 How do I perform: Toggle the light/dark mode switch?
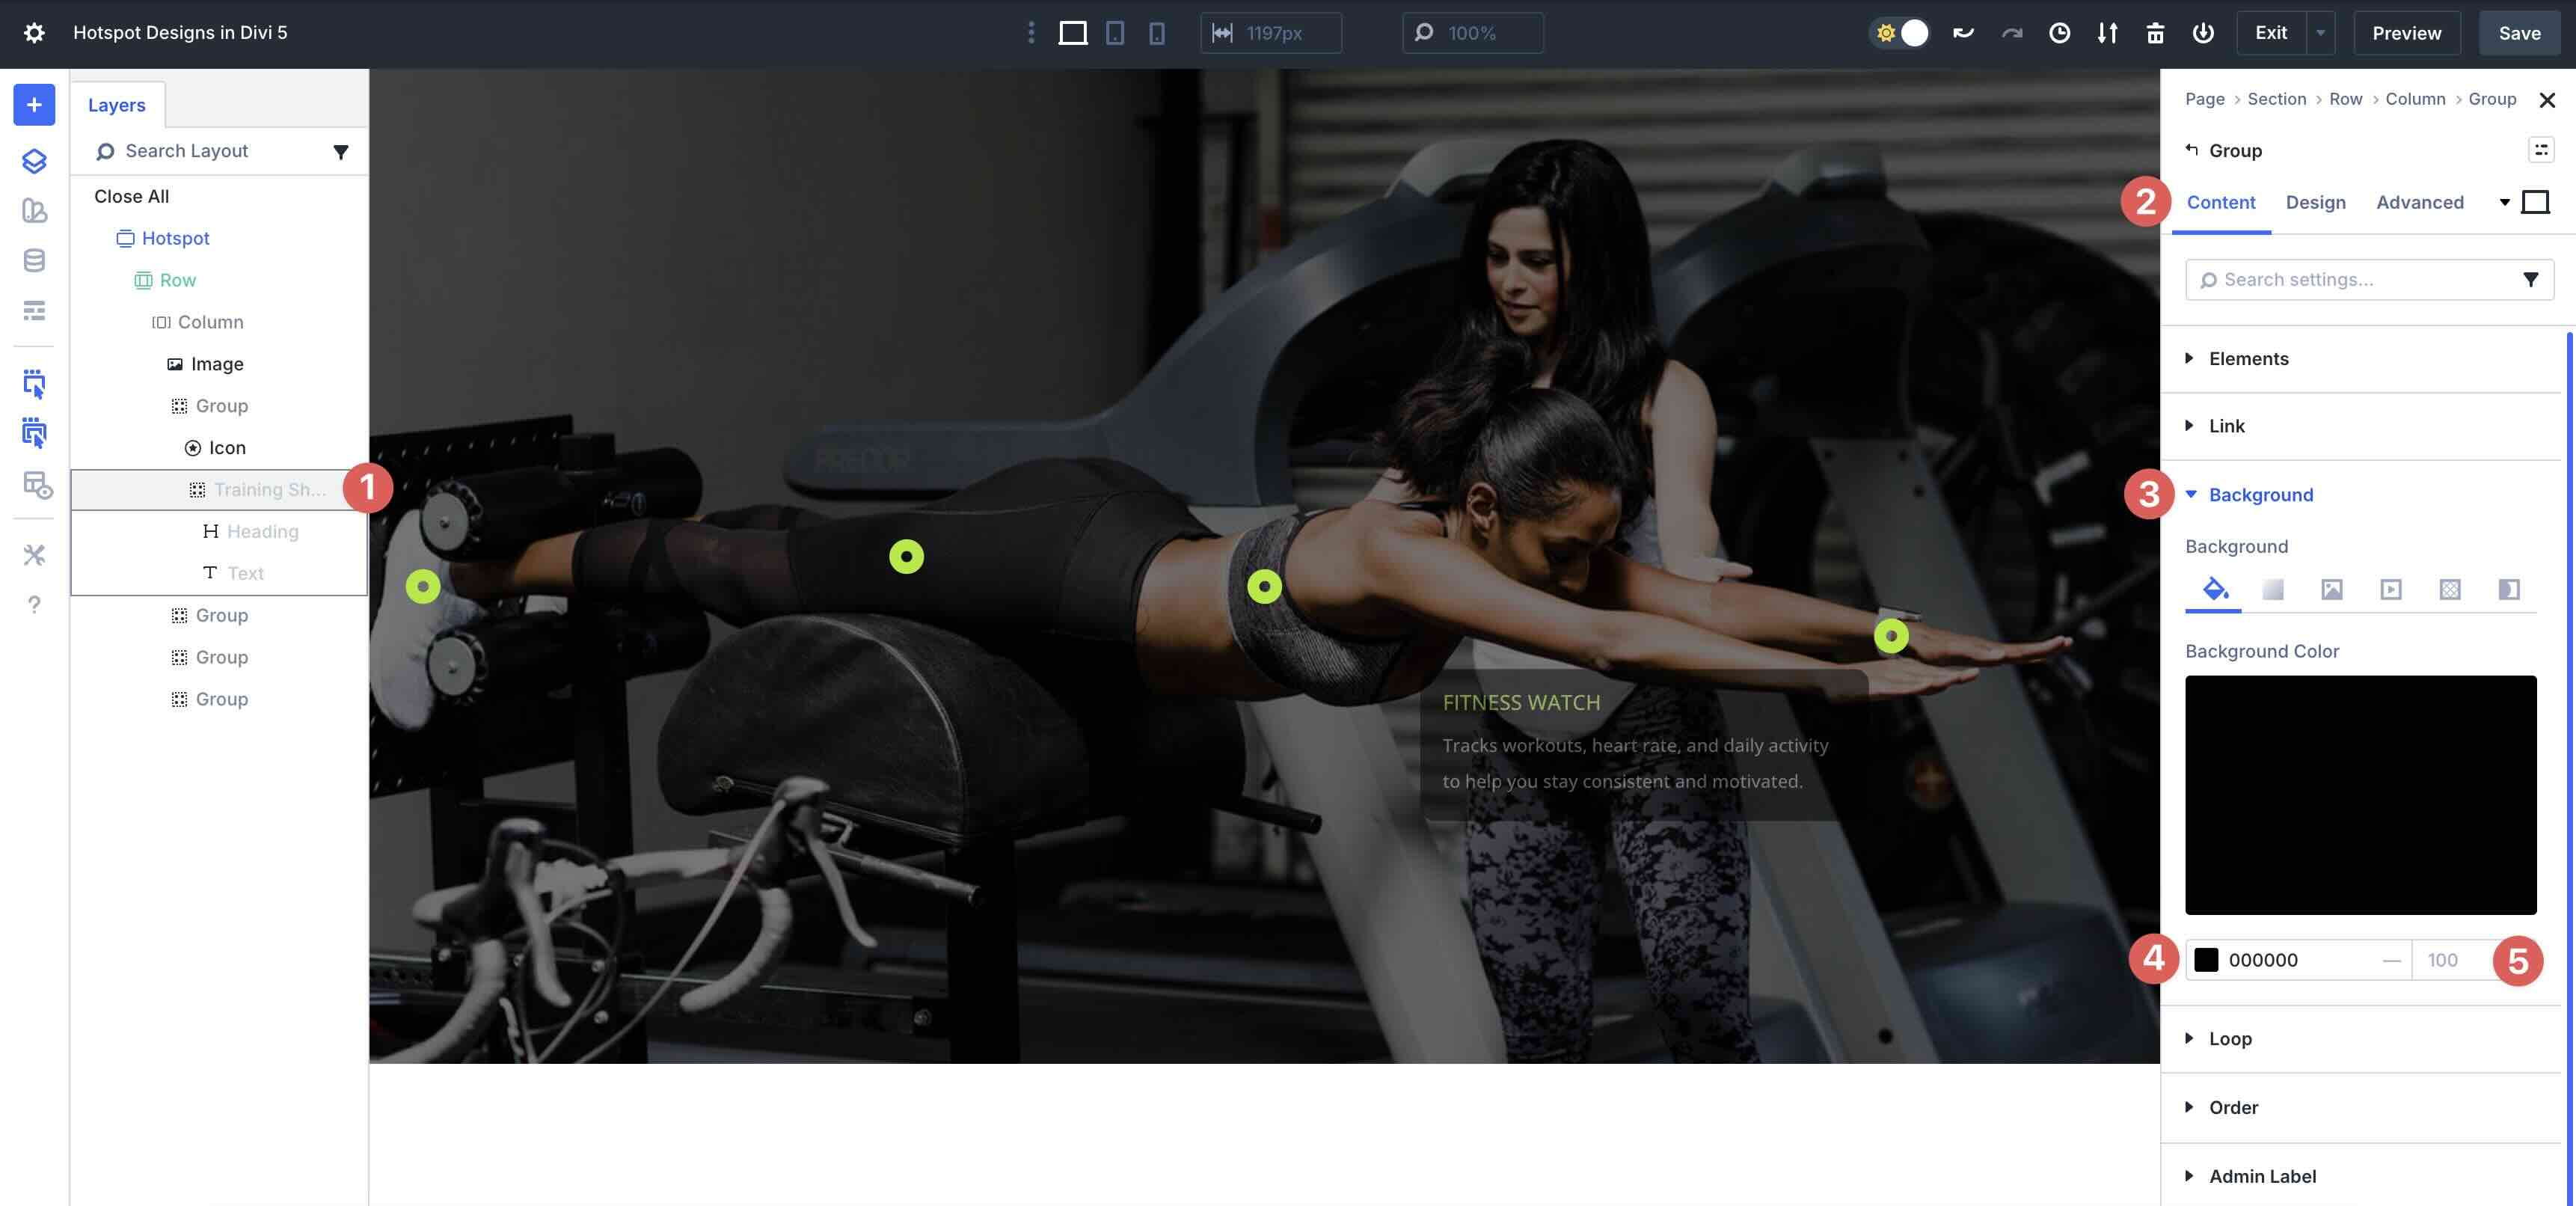1900,33
